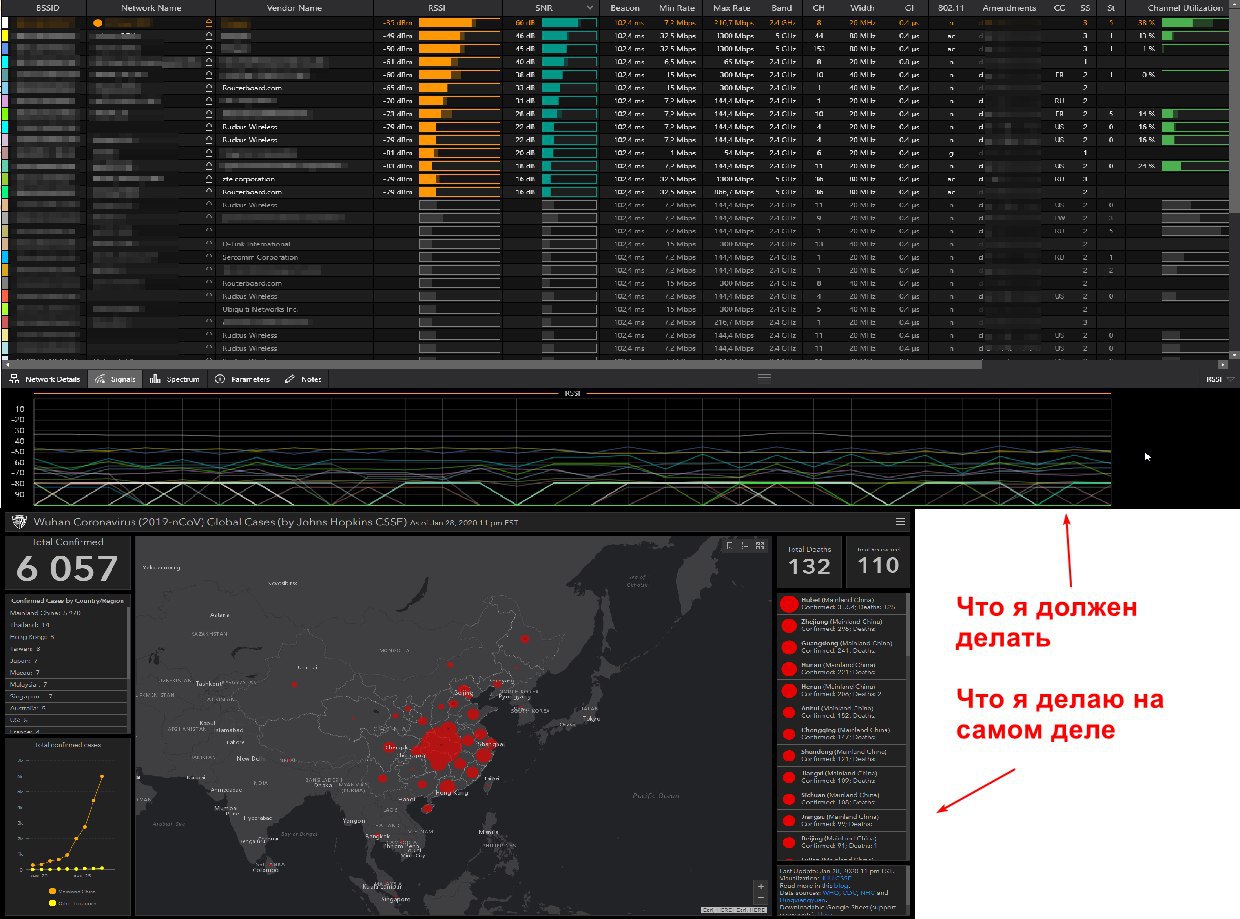Zoom out on the map with minus button
This screenshot has height=919, width=1240.
(x=762, y=899)
